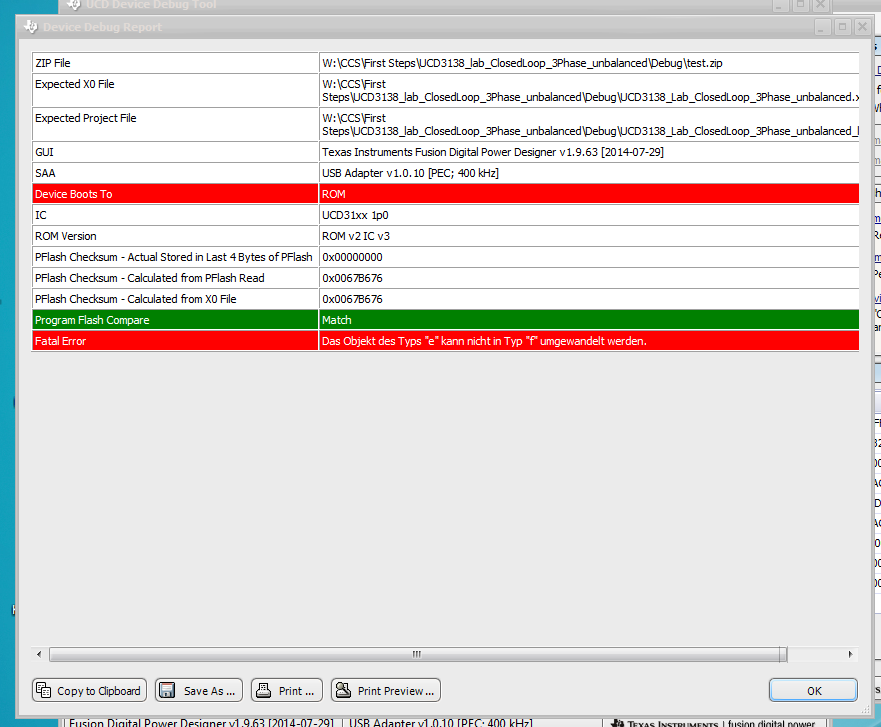The height and width of the screenshot is (727, 881).
Task: Select the German Fatal Error message text
Action: pyautogui.click(x=484, y=341)
